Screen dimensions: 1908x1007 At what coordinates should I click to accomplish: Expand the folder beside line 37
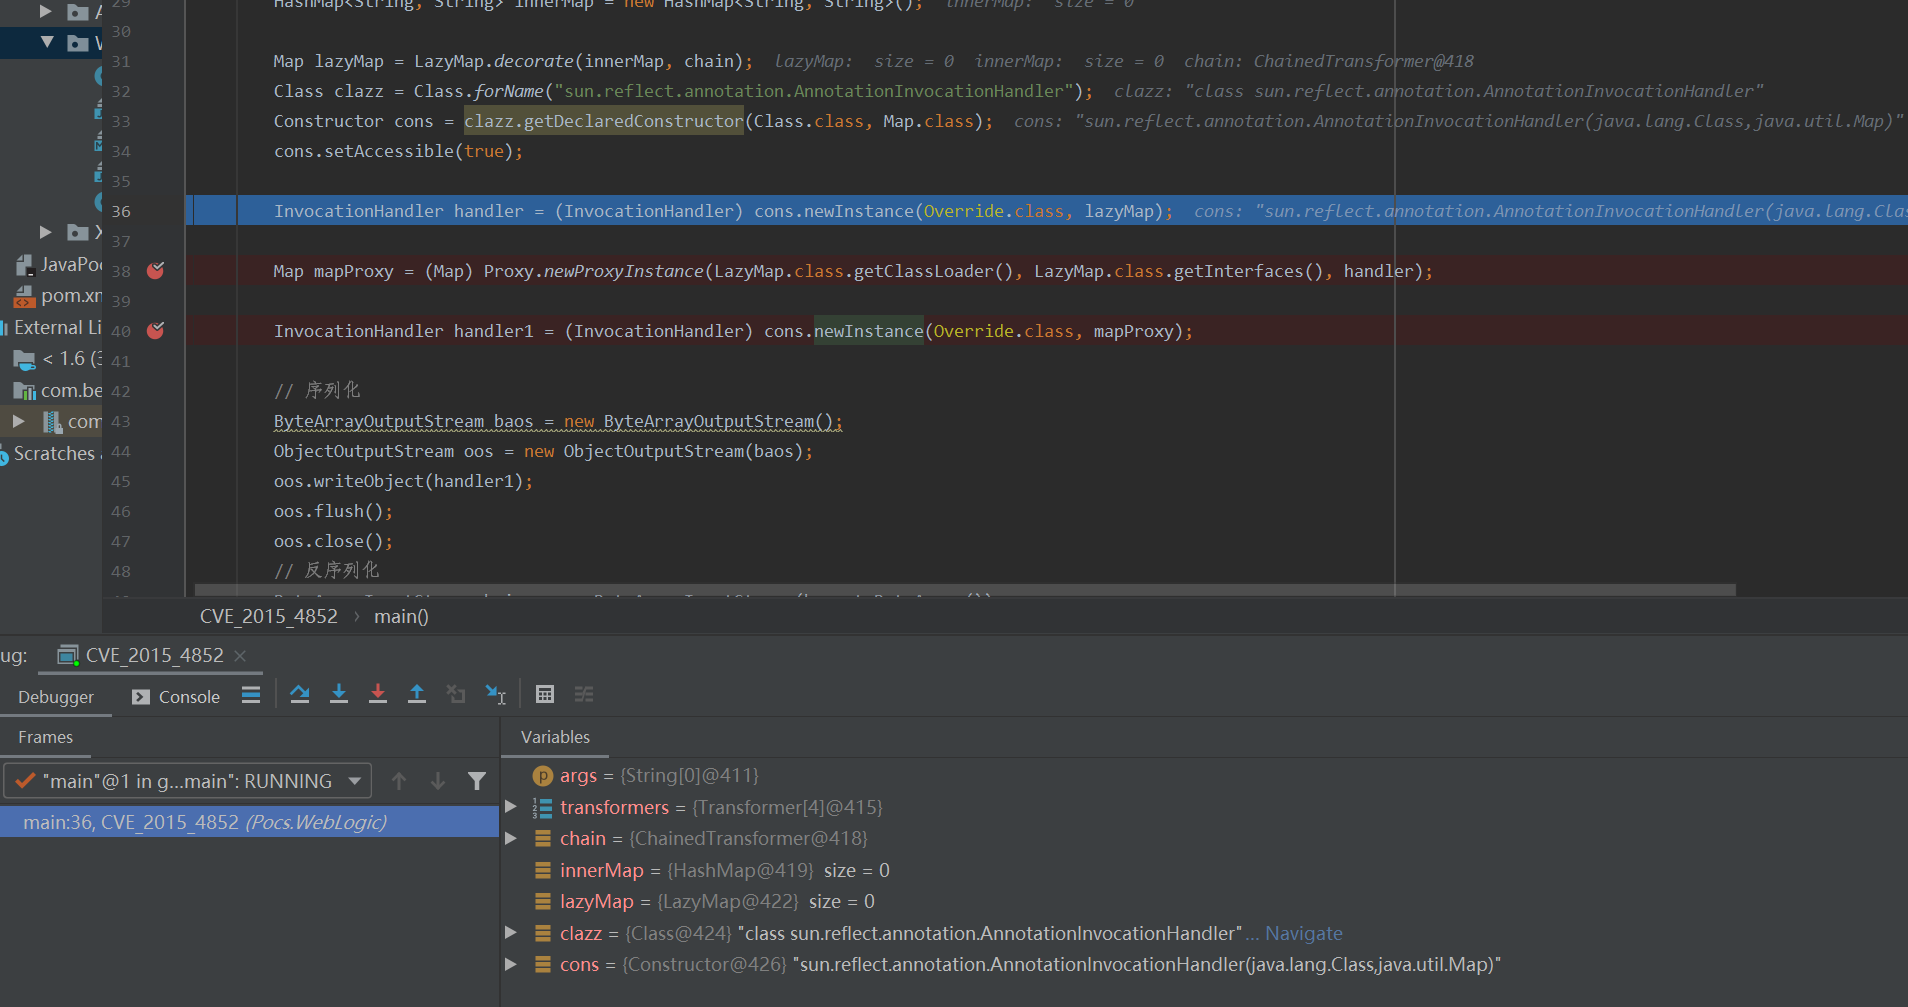(x=46, y=232)
